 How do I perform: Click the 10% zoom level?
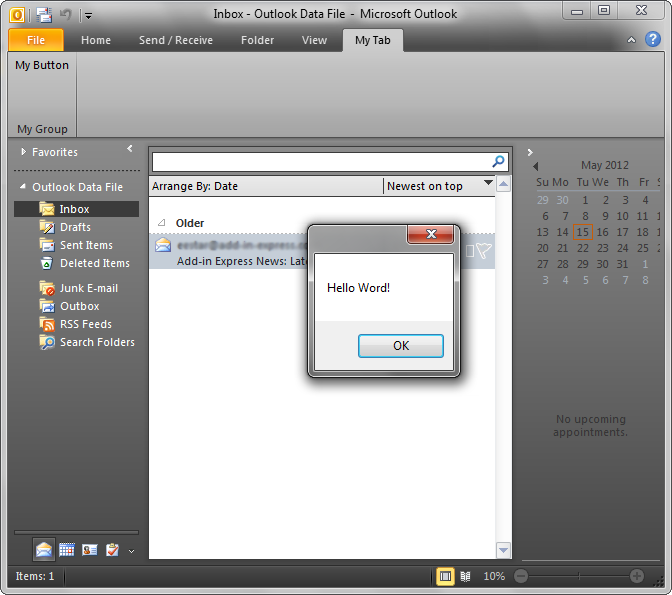(494, 576)
